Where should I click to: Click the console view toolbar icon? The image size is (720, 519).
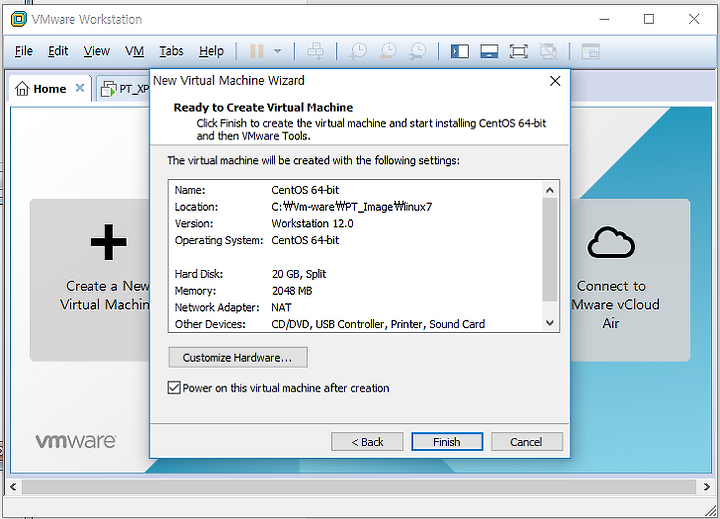pos(590,51)
